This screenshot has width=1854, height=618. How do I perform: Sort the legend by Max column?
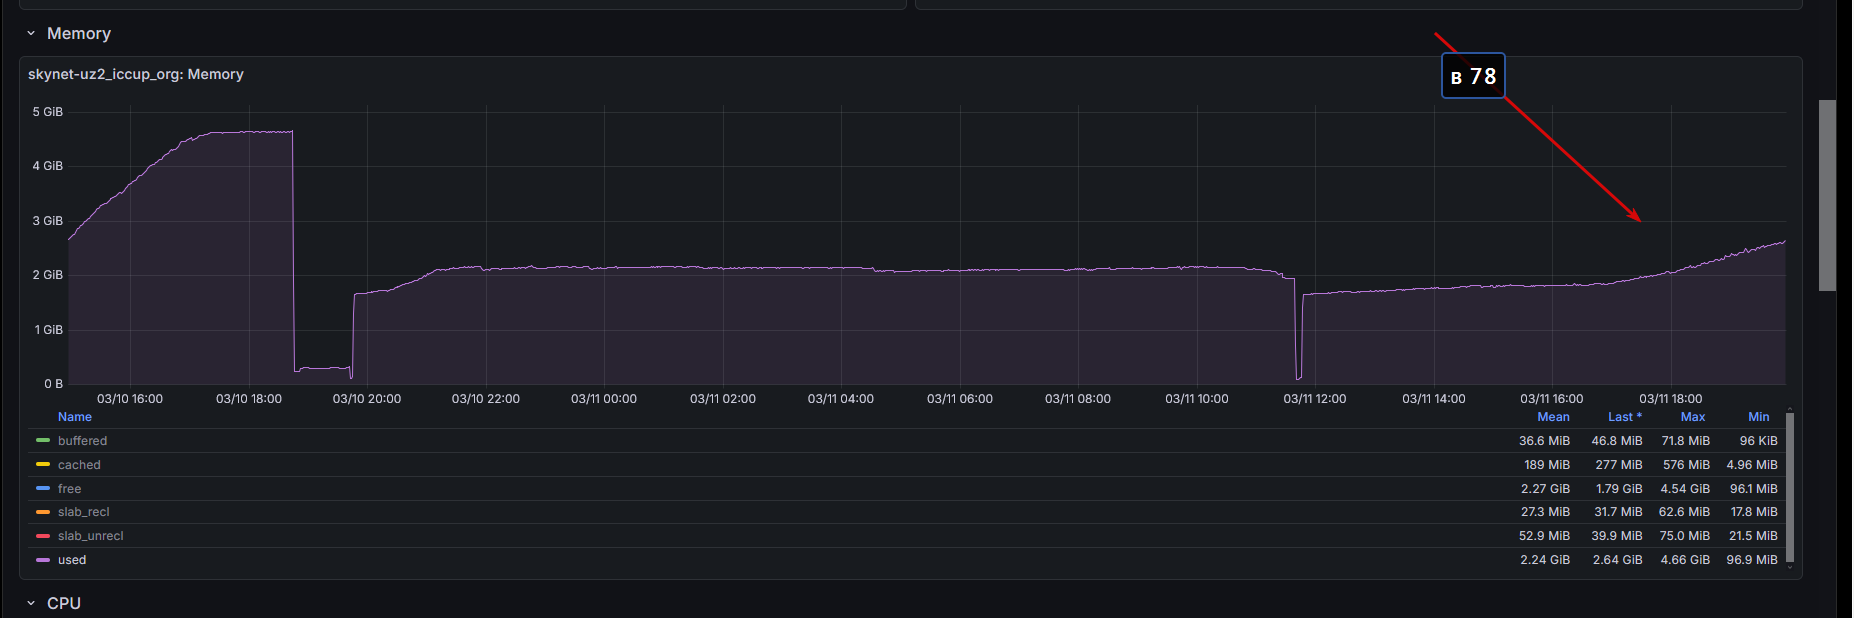pyautogui.click(x=1693, y=417)
